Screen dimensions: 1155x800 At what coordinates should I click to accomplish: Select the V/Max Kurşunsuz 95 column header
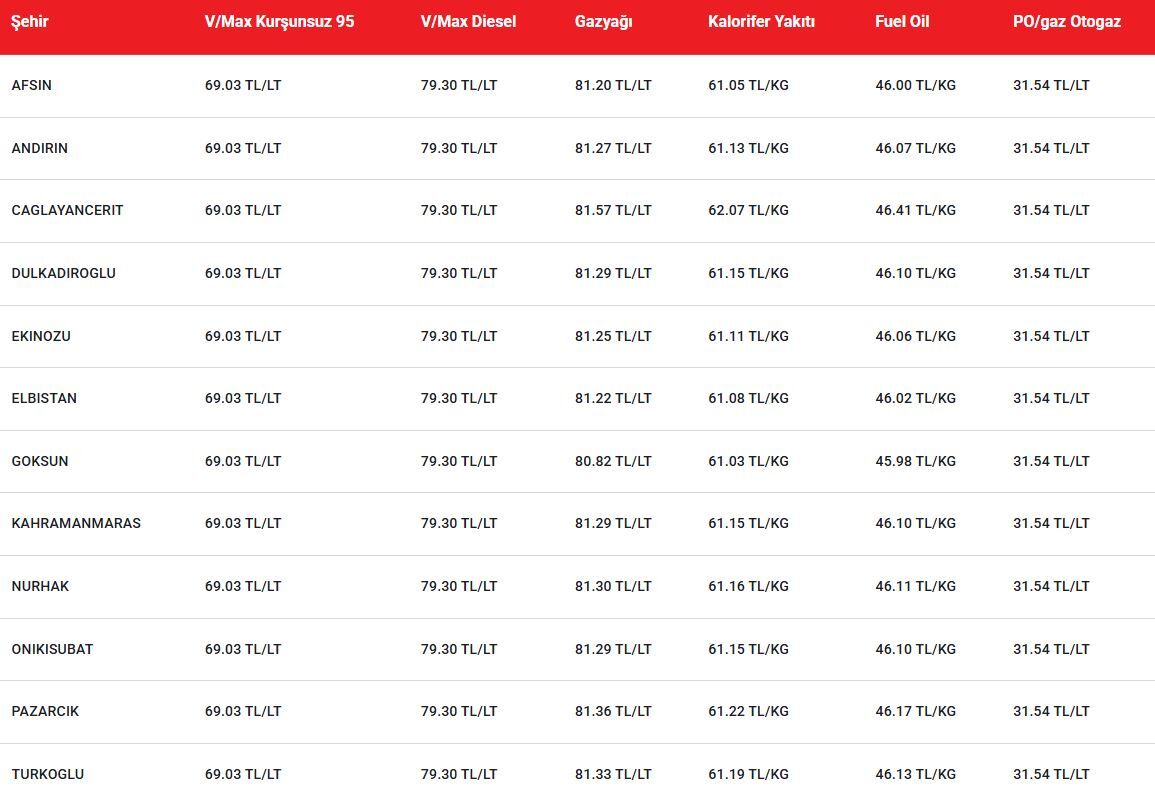279,21
